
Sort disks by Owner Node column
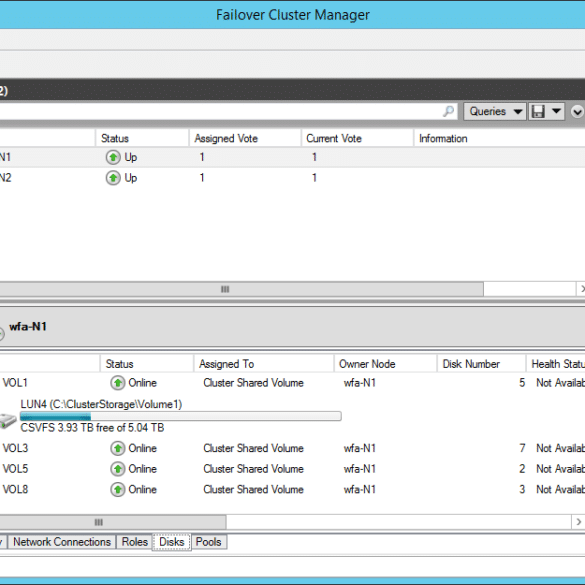point(385,364)
